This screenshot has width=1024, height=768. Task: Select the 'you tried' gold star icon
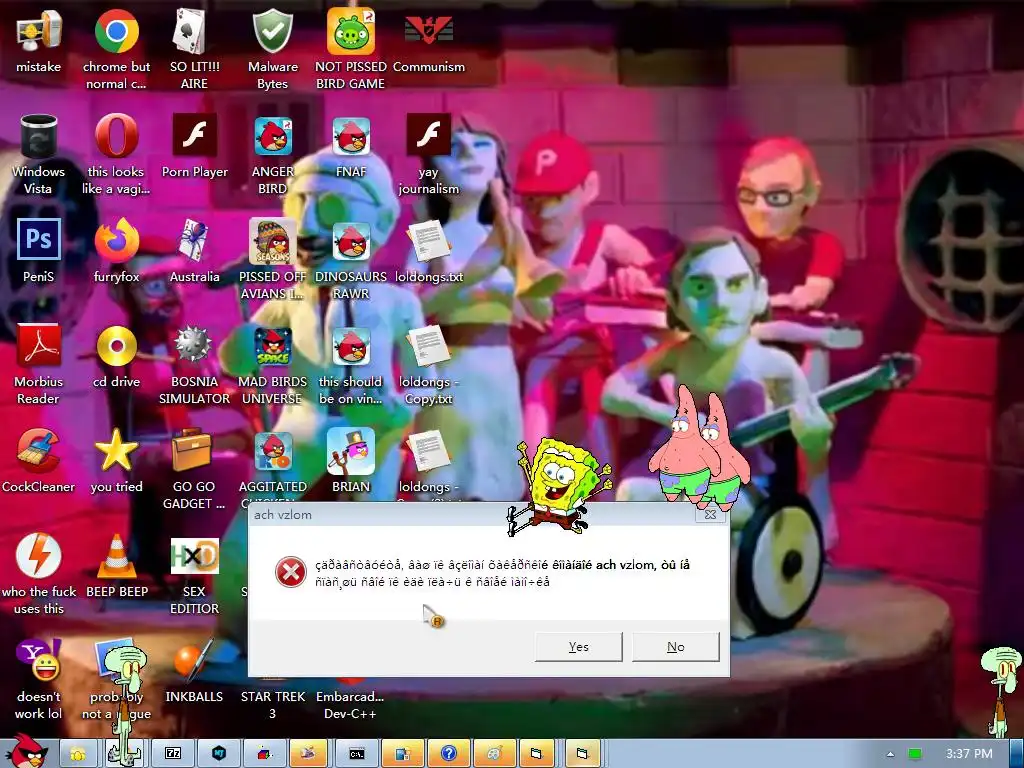click(116, 451)
